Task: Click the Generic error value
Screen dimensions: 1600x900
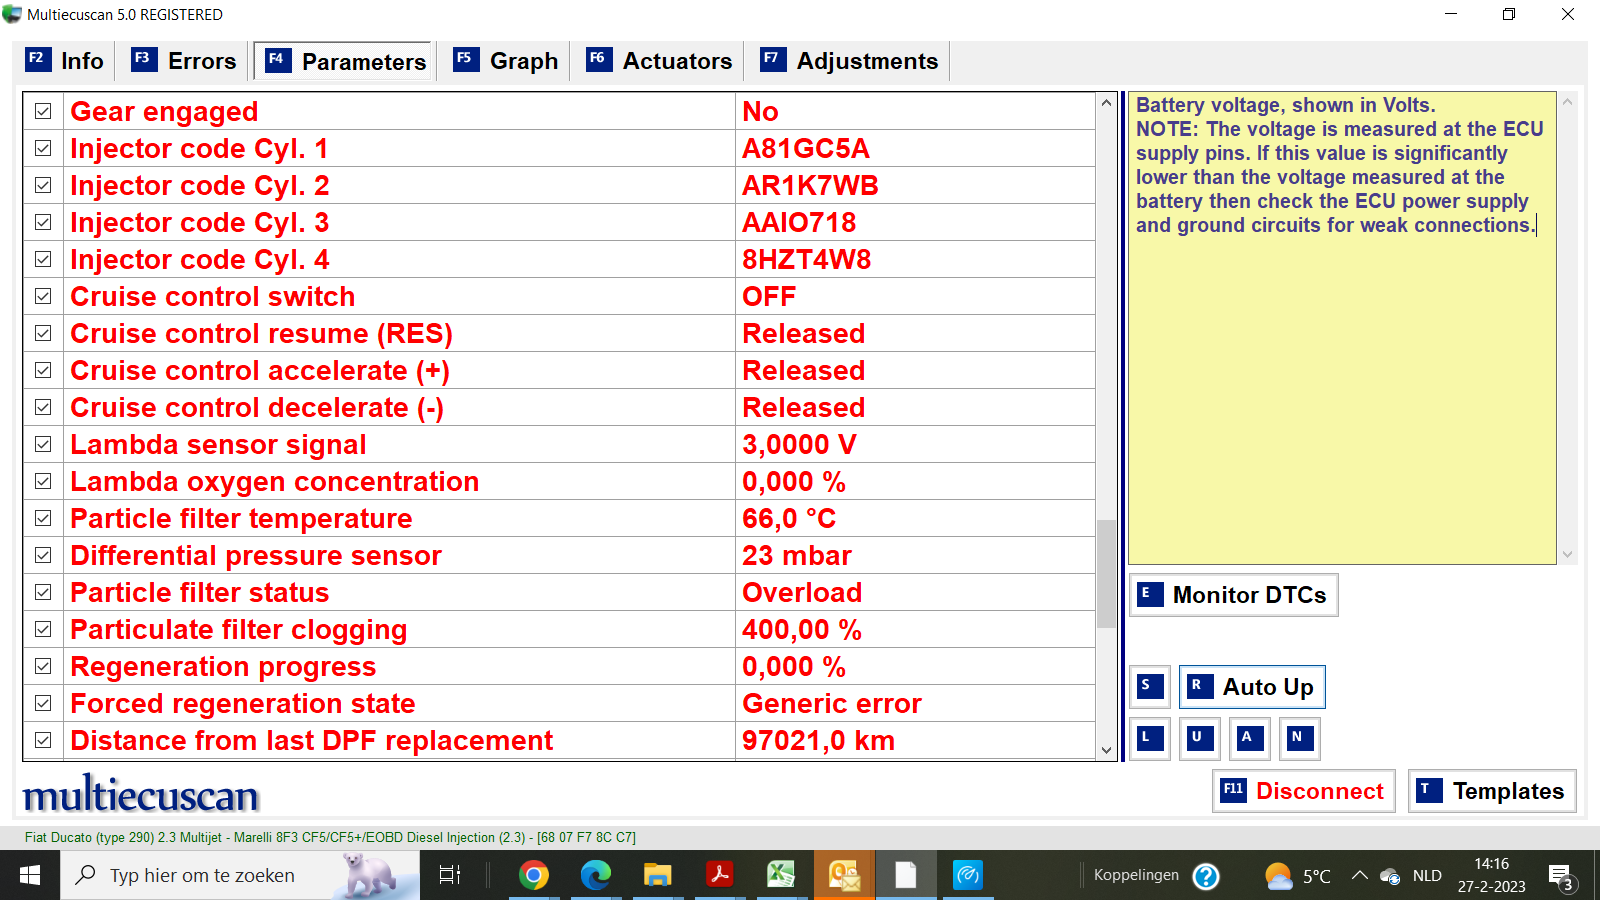Action: pos(832,704)
